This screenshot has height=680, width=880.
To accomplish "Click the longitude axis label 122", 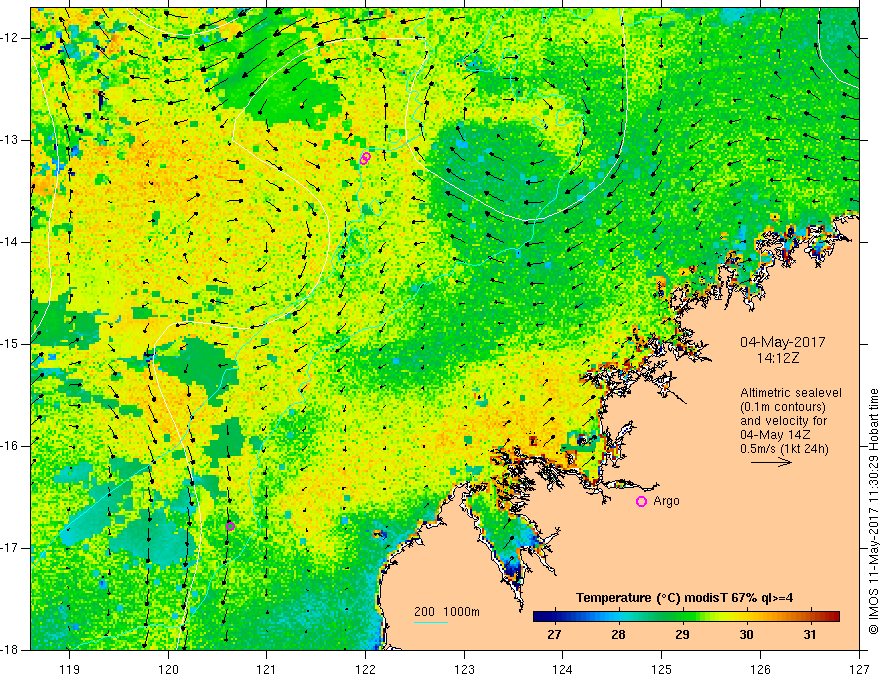I will click(365, 669).
